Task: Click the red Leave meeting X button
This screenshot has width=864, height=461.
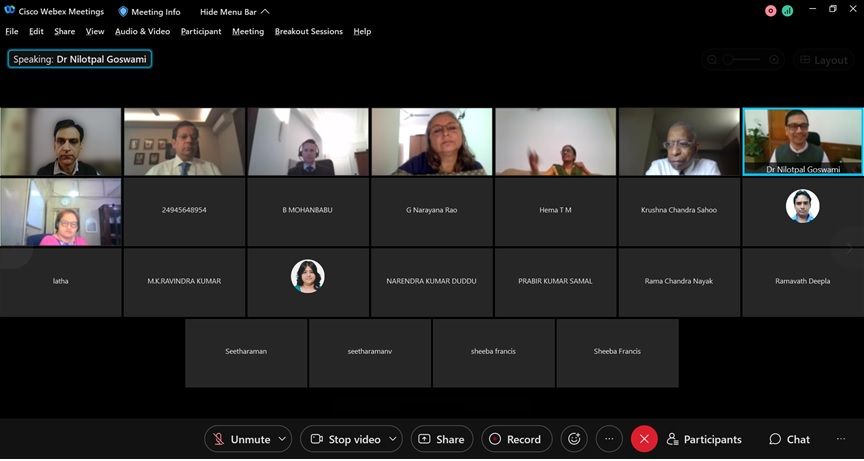Action: click(644, 439)
